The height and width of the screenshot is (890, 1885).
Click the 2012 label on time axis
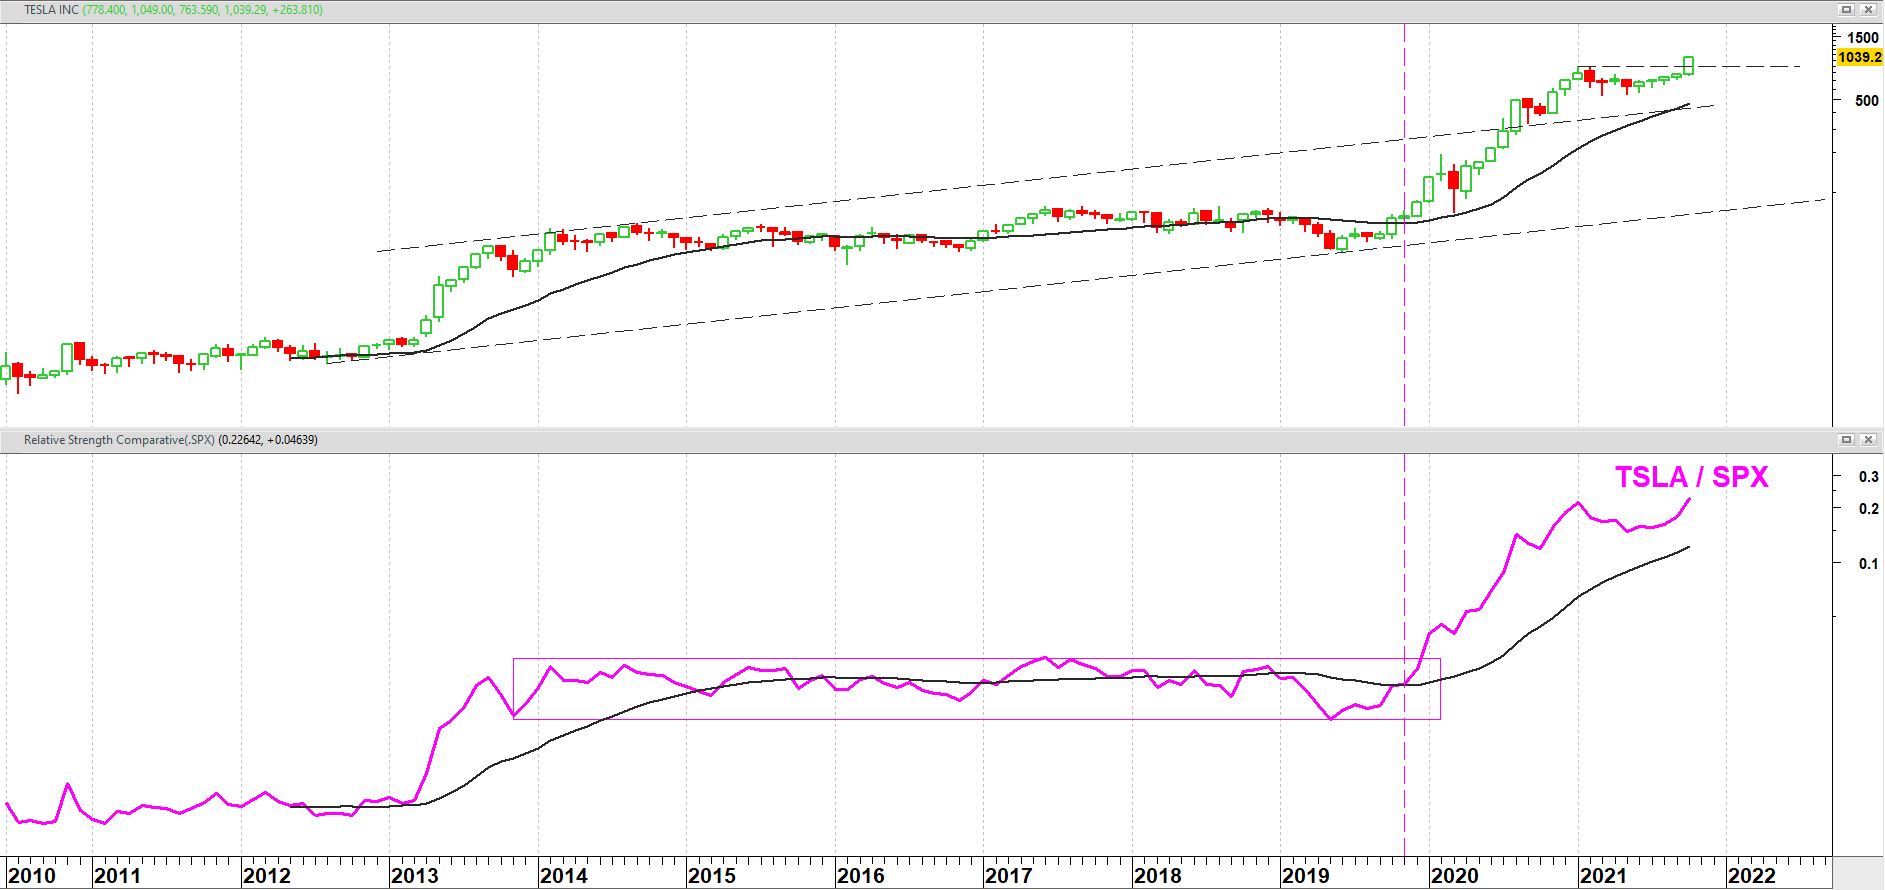(267, 876)
